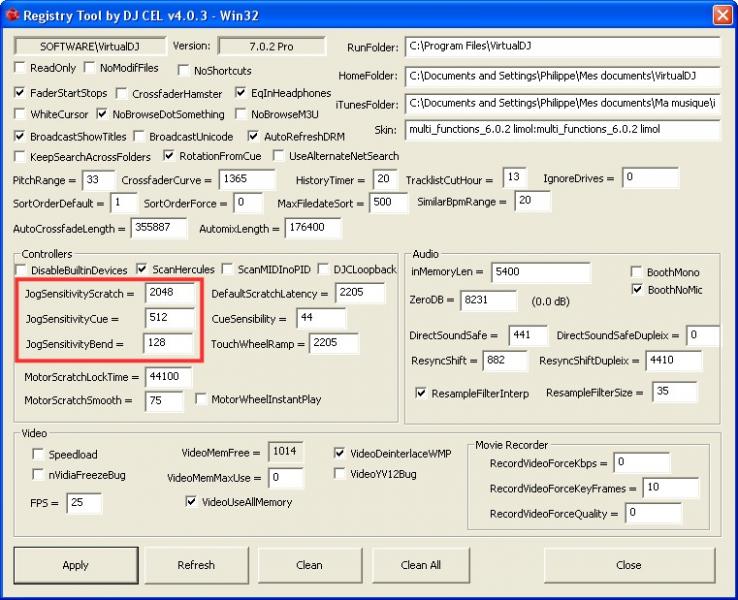Uncheck VideoDeinterlaceWMP option
Viewport: 738px width, 600px height.
(x=340, y=453)
